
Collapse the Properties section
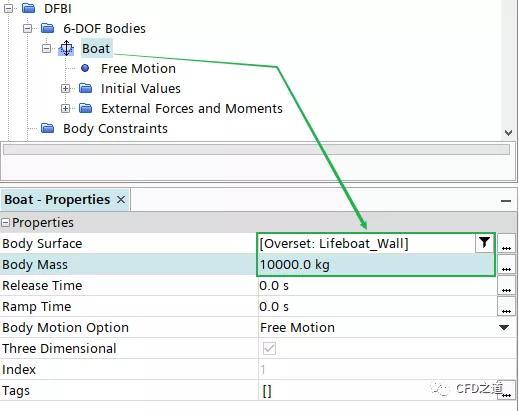tap(5, 223)
